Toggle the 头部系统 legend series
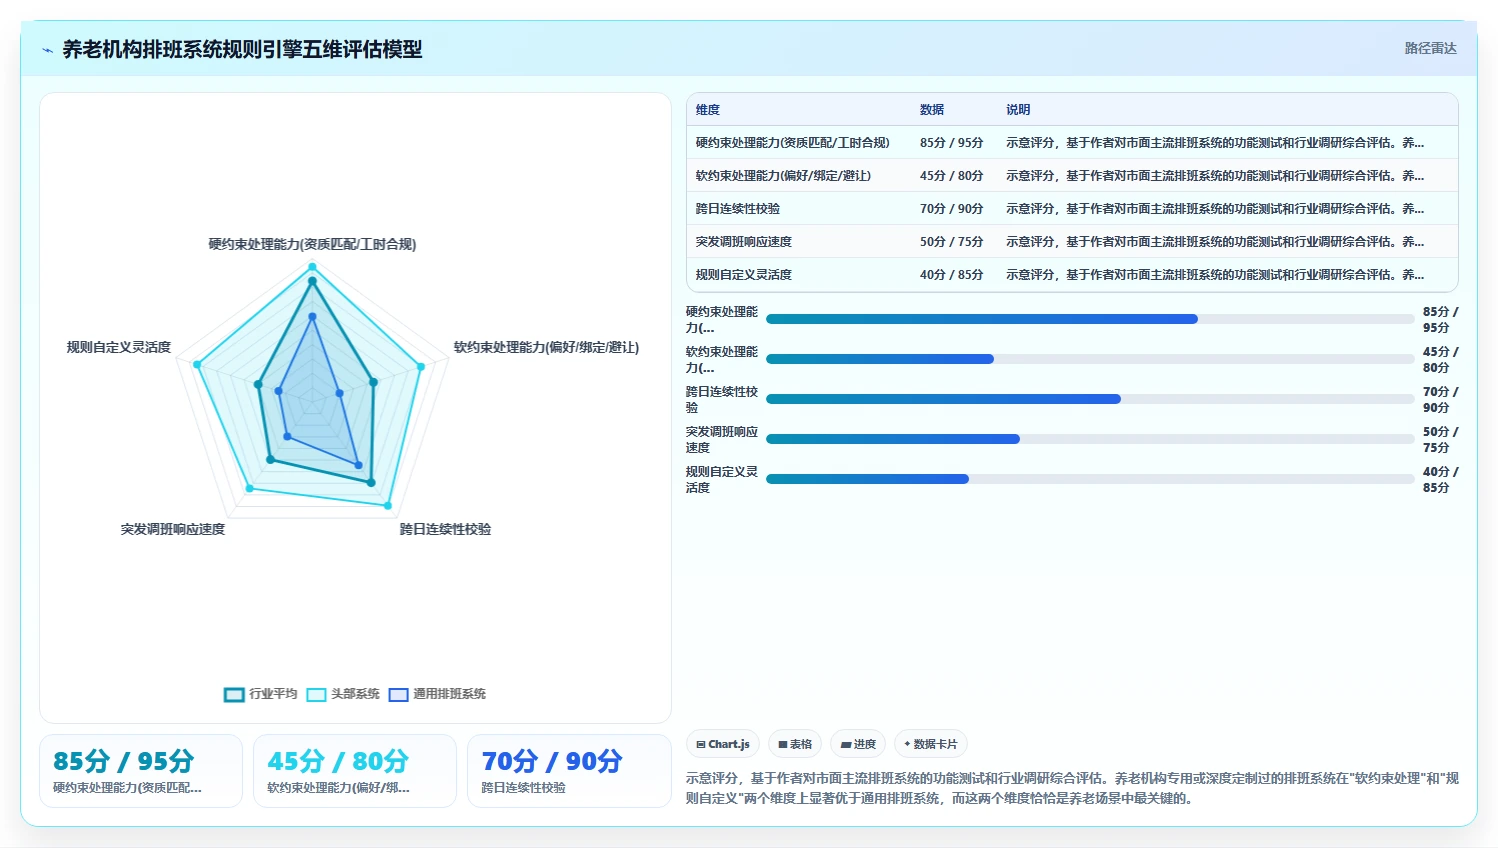The image size is (1498, 848). 343,694
